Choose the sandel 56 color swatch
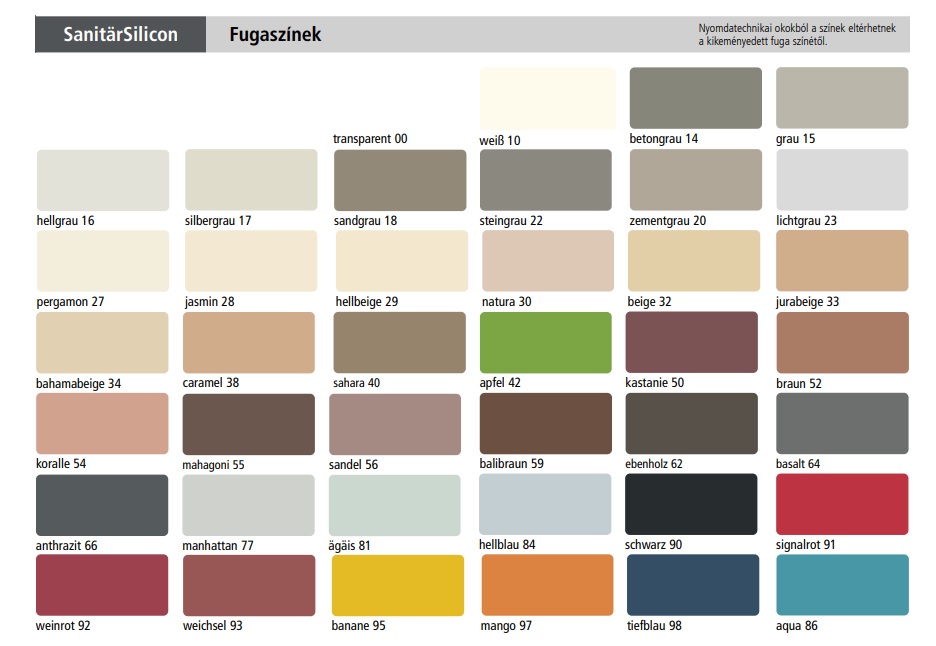Viewport: 936px width, 646px height. [x=395, y=424]
